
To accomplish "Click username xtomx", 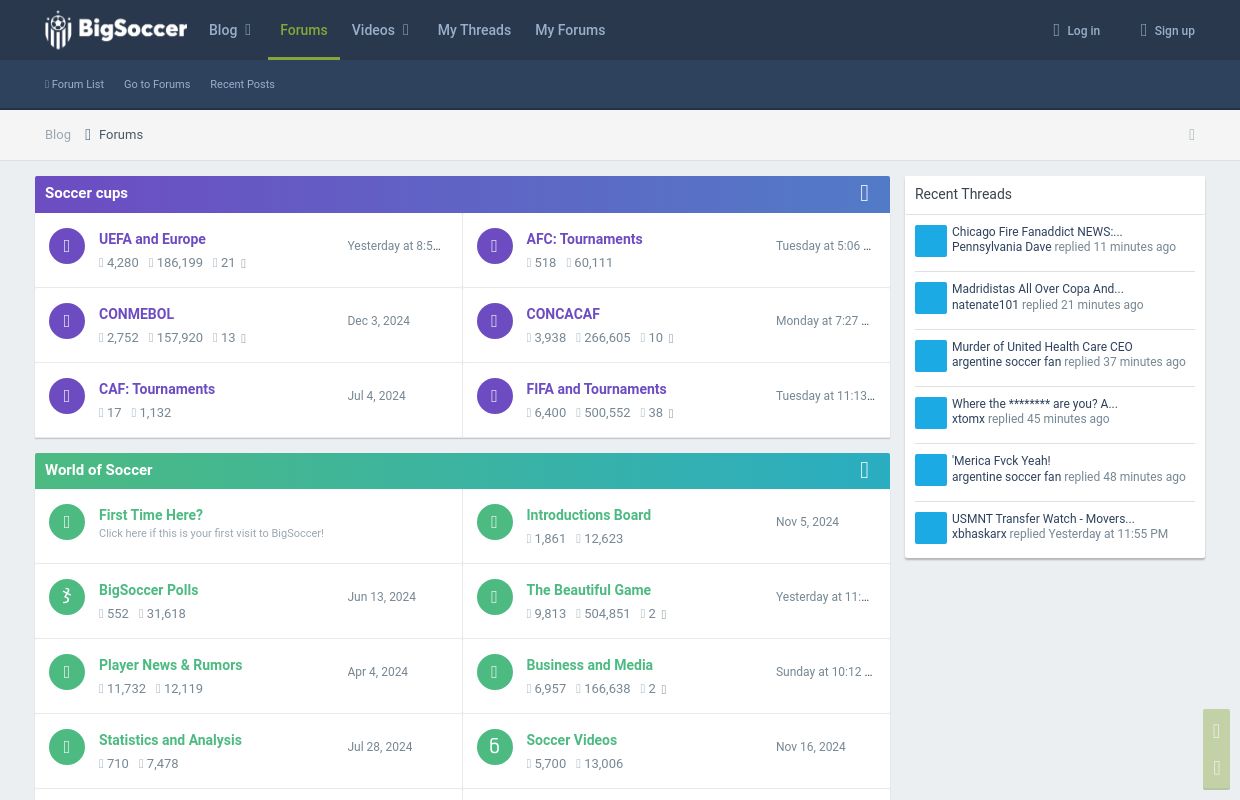I will [x=968, y=419].
